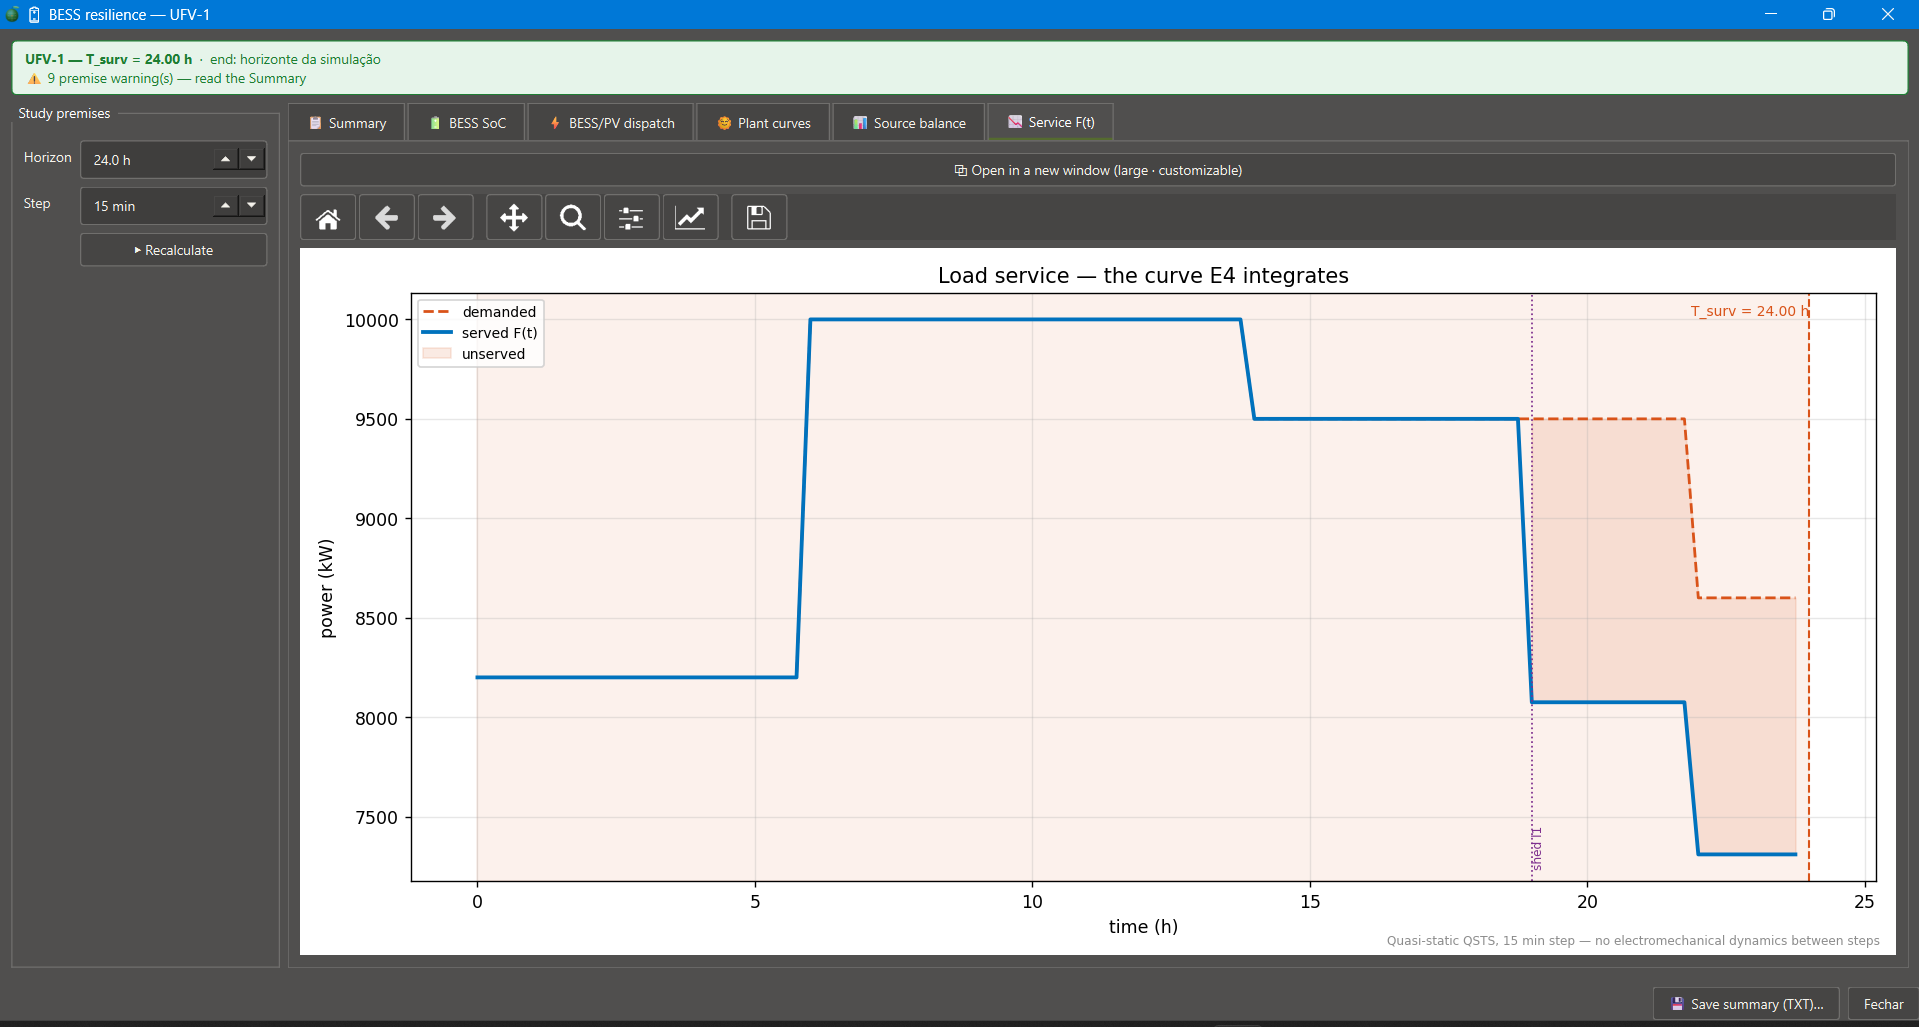1919x1027 pixels.
Task: Increase the Step value with up arrow
Action: [x=226, y=205]
